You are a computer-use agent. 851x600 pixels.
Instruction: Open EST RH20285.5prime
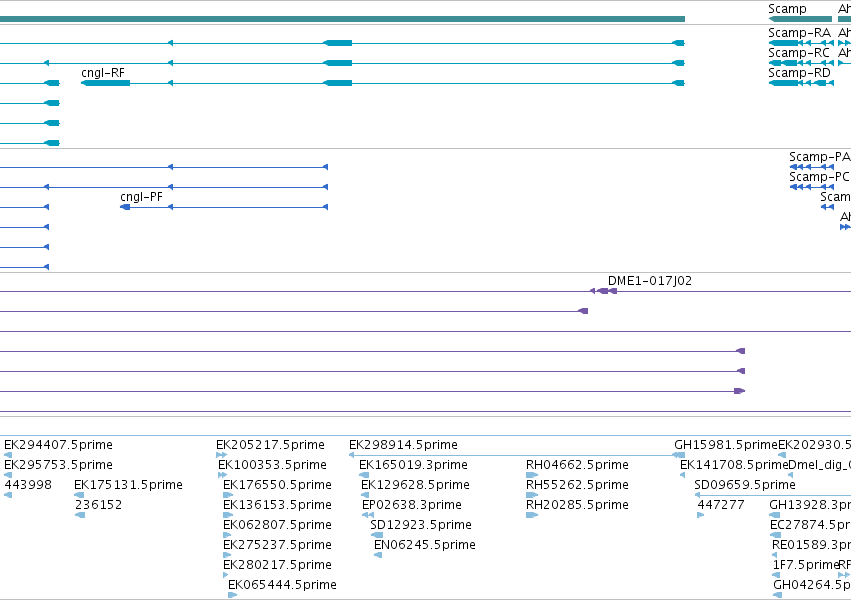577,505
